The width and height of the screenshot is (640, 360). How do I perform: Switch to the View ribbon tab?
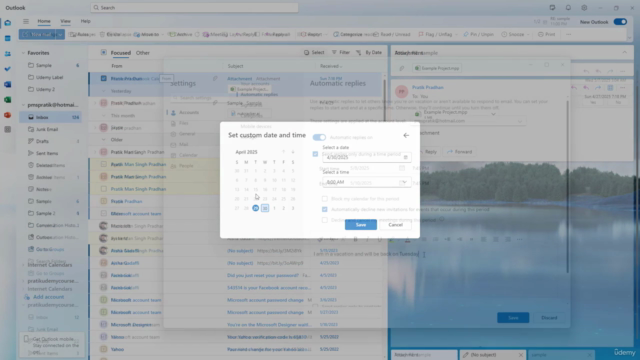pyautogui.click(x=65, y=21)
